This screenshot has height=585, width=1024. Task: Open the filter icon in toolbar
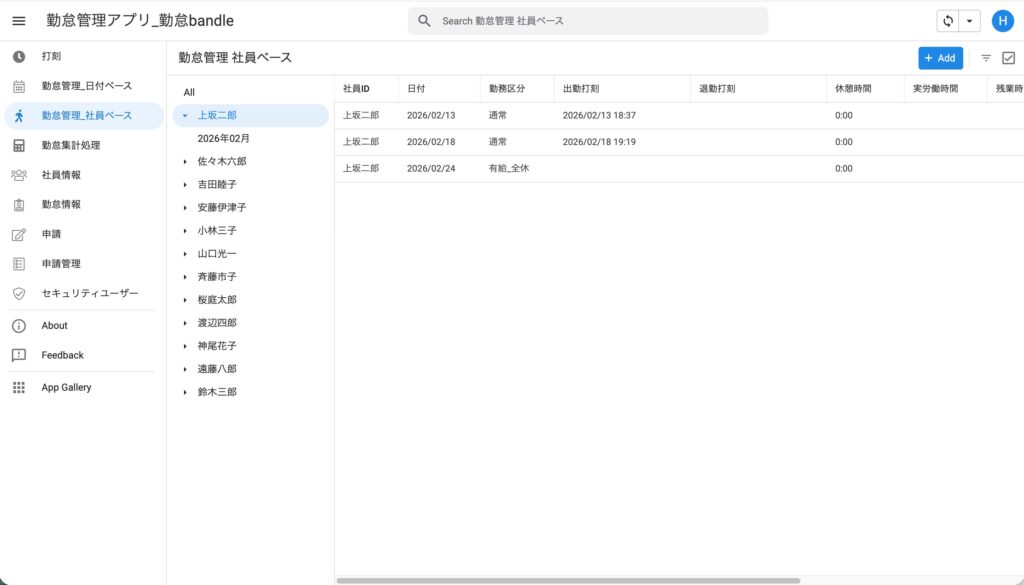986,58
